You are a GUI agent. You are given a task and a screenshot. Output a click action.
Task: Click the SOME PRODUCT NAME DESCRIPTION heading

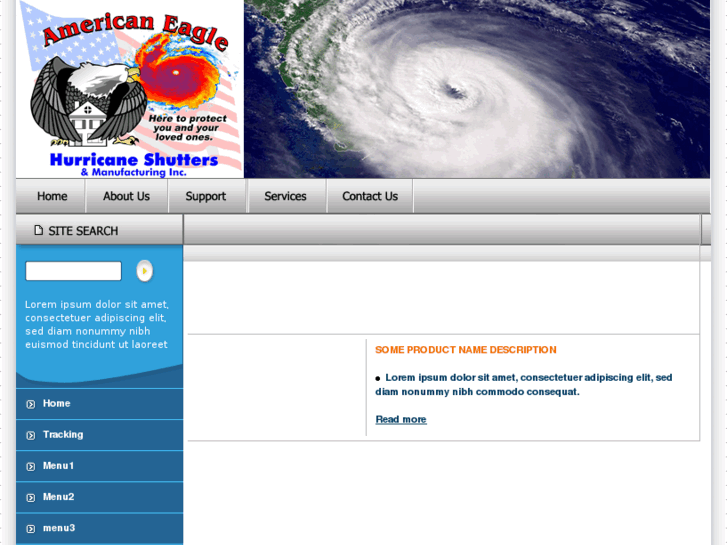(x=466, y=350)
